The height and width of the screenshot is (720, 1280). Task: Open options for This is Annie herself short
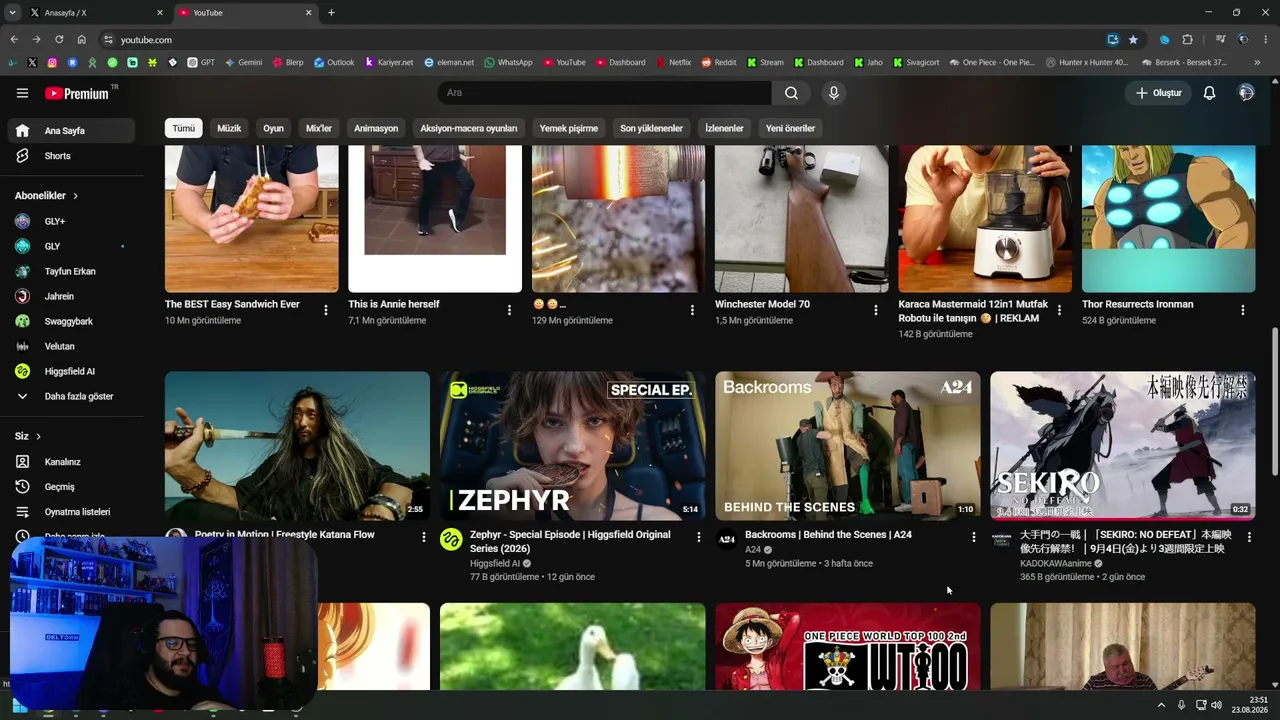(508, 310)
